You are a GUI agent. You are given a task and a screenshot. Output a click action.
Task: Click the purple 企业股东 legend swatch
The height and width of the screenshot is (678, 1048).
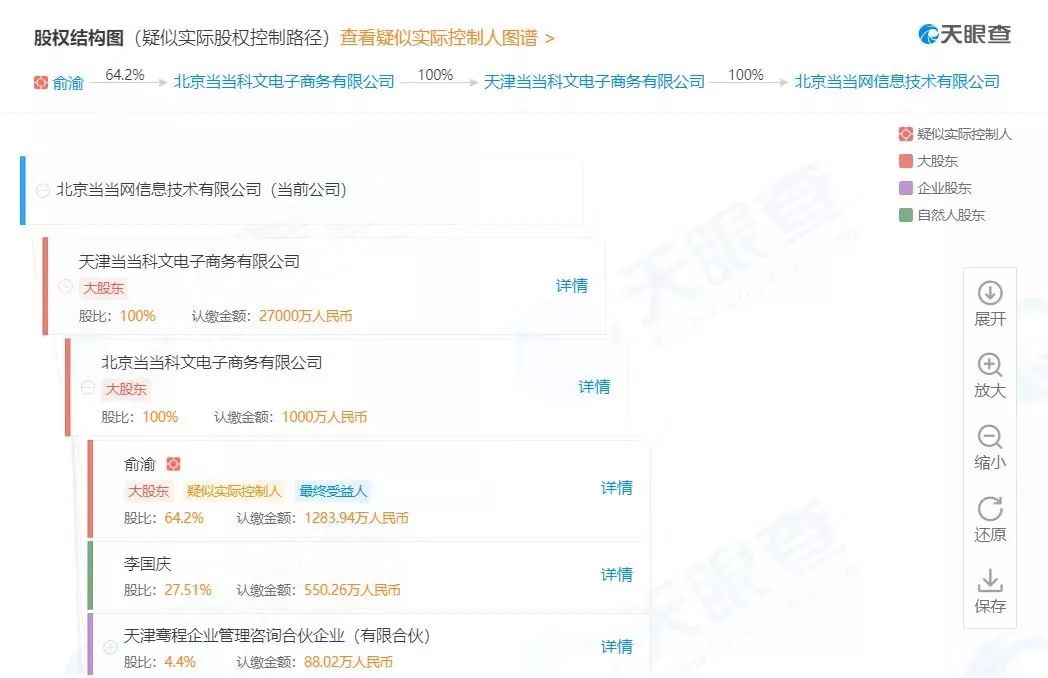906,188
